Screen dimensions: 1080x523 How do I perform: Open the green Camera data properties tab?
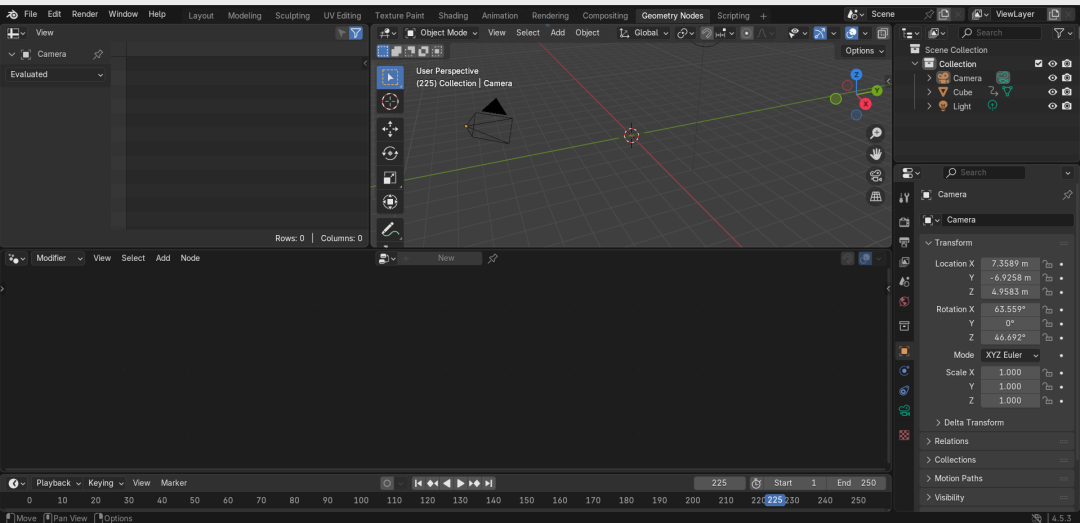pos(904,411)
